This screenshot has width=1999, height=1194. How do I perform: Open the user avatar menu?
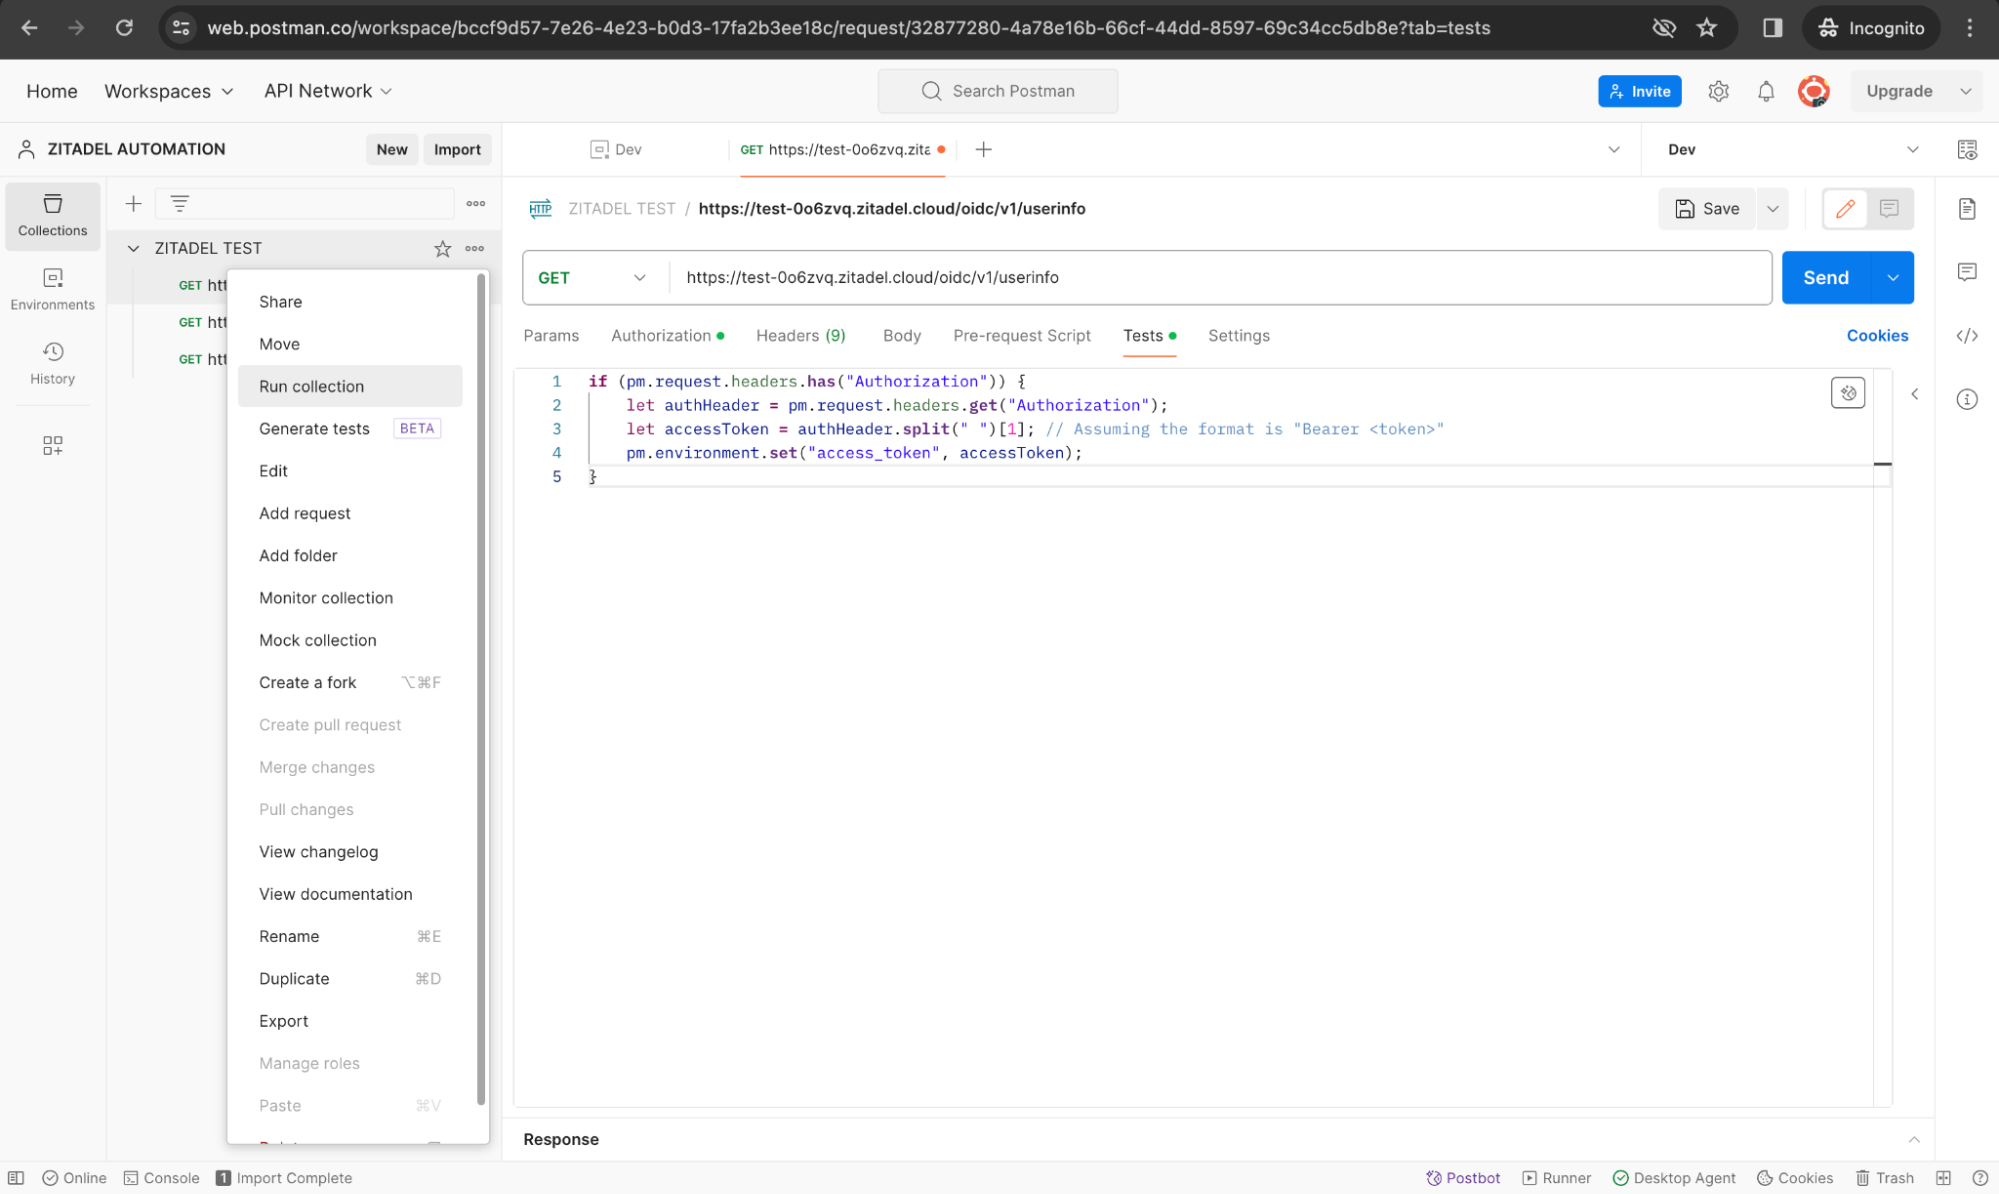click(1813, 91)
